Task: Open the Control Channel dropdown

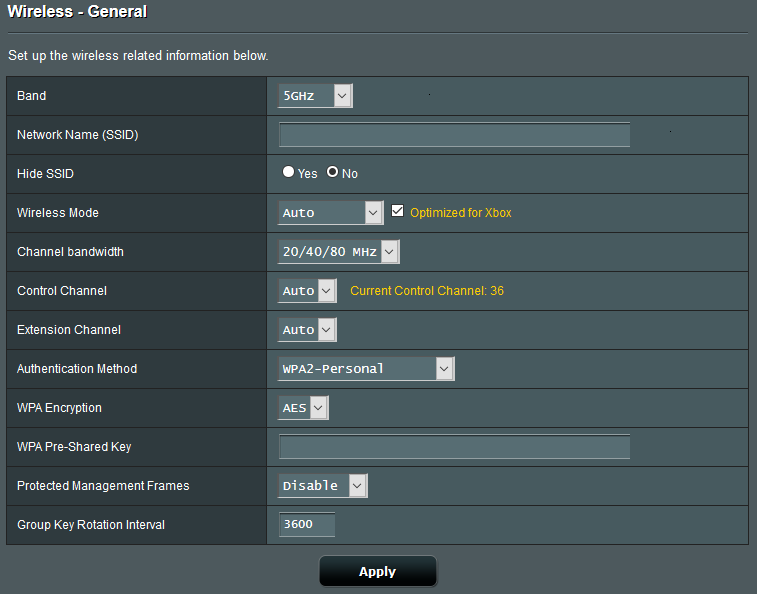Action: 307,291
